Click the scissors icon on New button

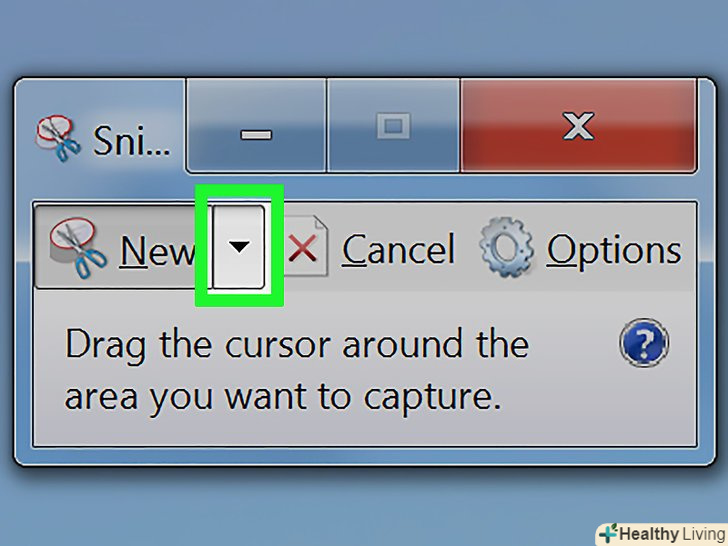(x=78, y=248)
